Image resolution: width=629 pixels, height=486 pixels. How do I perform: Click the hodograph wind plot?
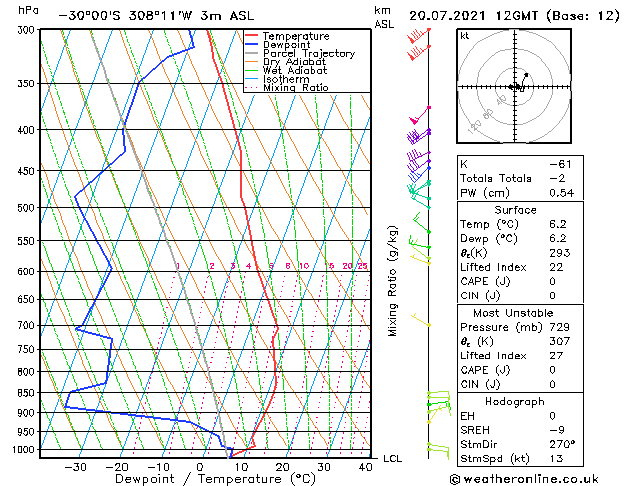(x=514, y=86)
